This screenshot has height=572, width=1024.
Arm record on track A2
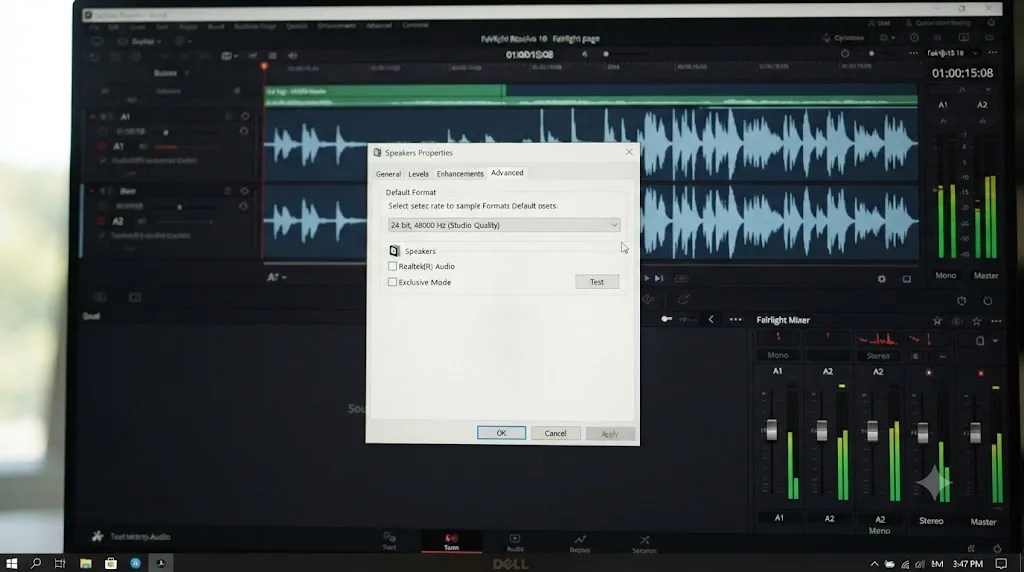pos(101,221)
